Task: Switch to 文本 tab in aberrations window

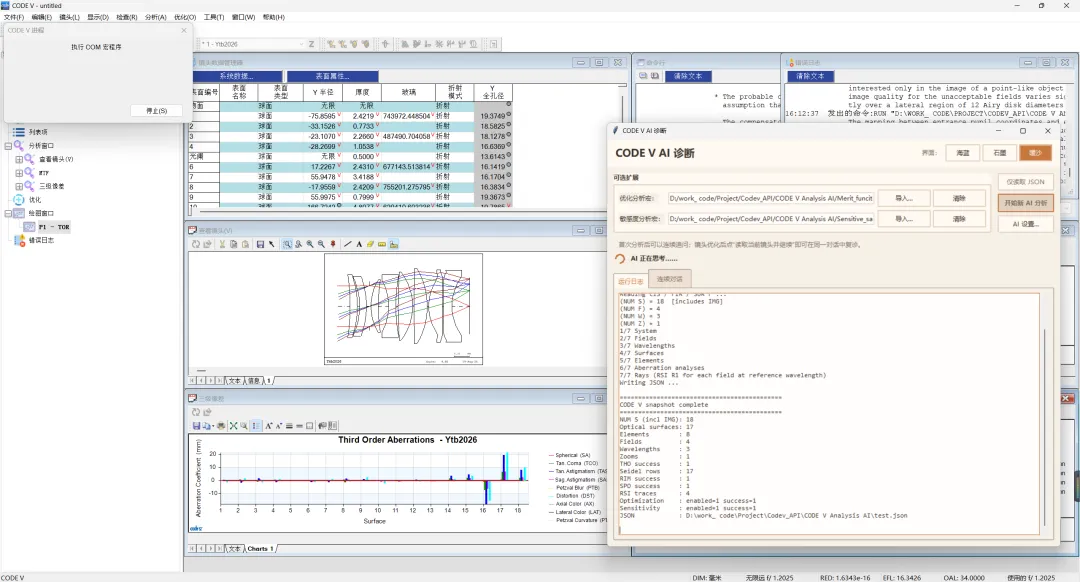Action: pyautogui.click(x=234, y=549)
